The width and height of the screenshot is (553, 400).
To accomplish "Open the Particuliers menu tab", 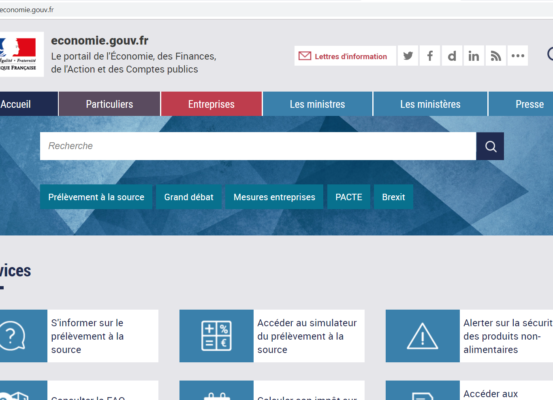I will 109,104.
